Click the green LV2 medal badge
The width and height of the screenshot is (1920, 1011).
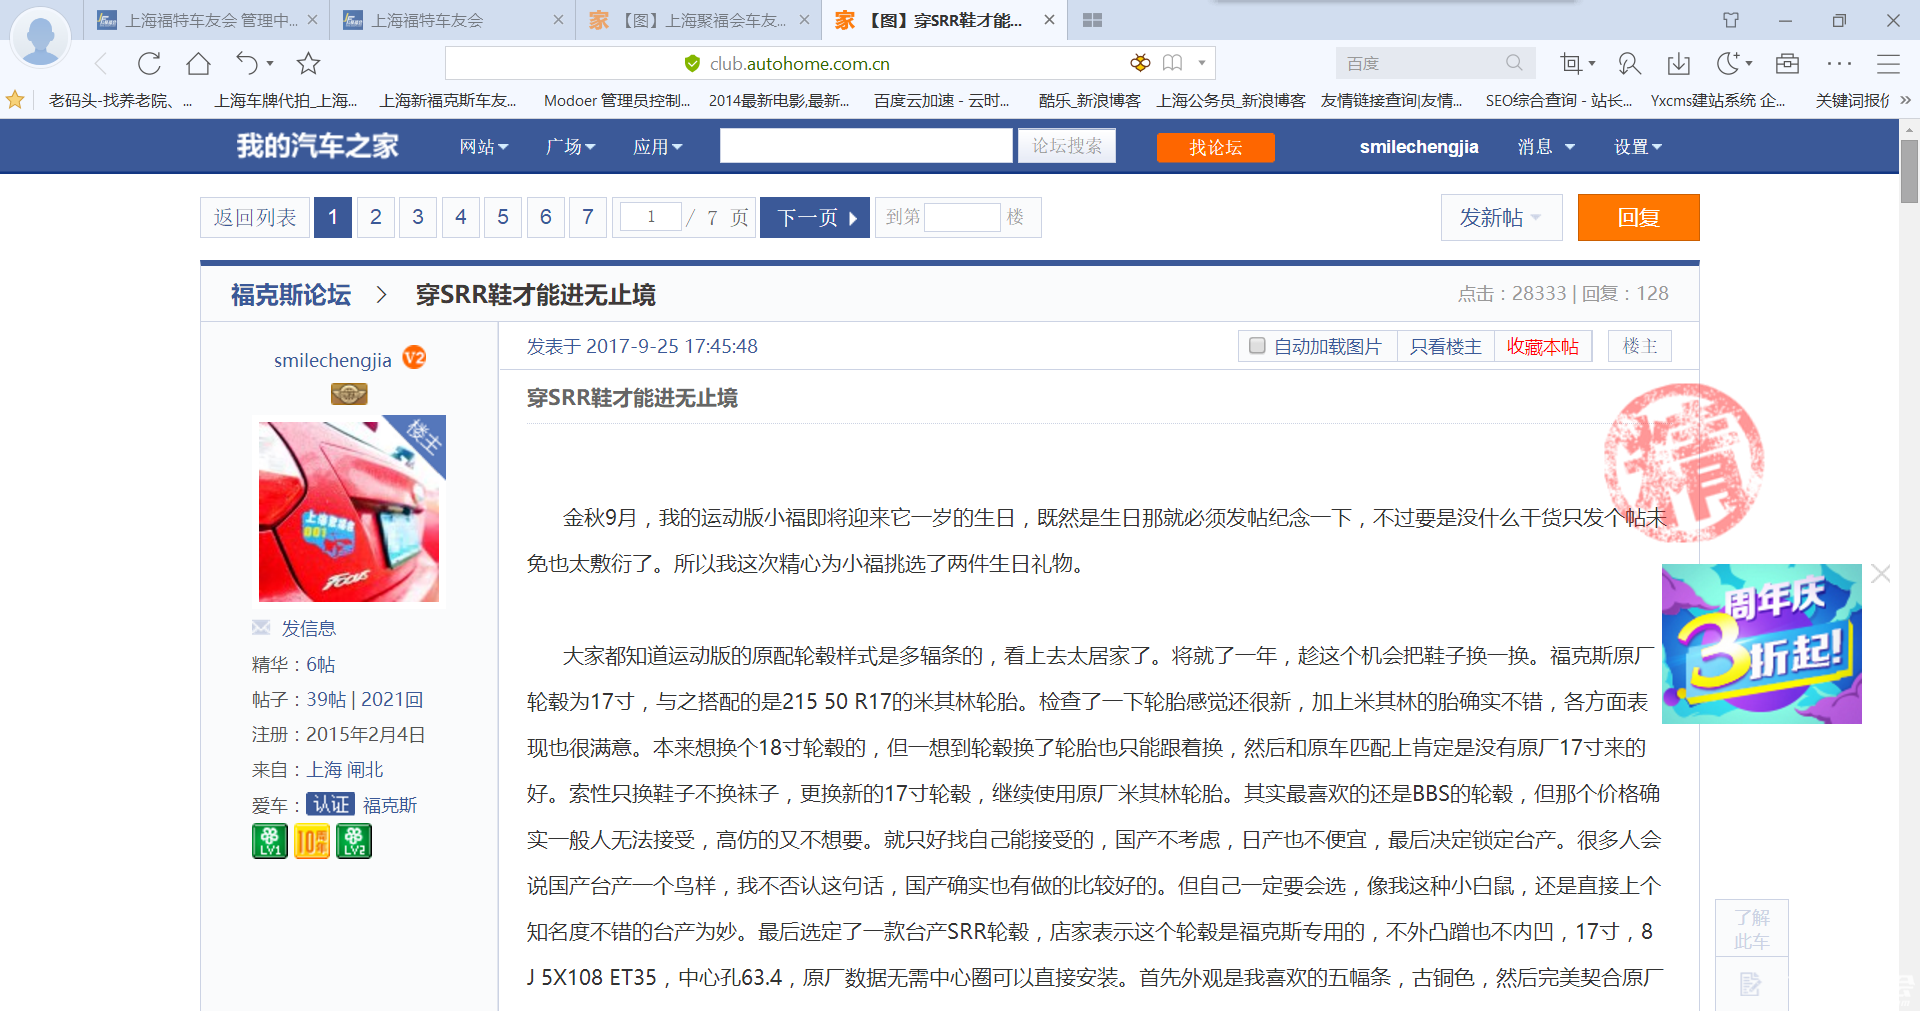(x=354, y=841)
